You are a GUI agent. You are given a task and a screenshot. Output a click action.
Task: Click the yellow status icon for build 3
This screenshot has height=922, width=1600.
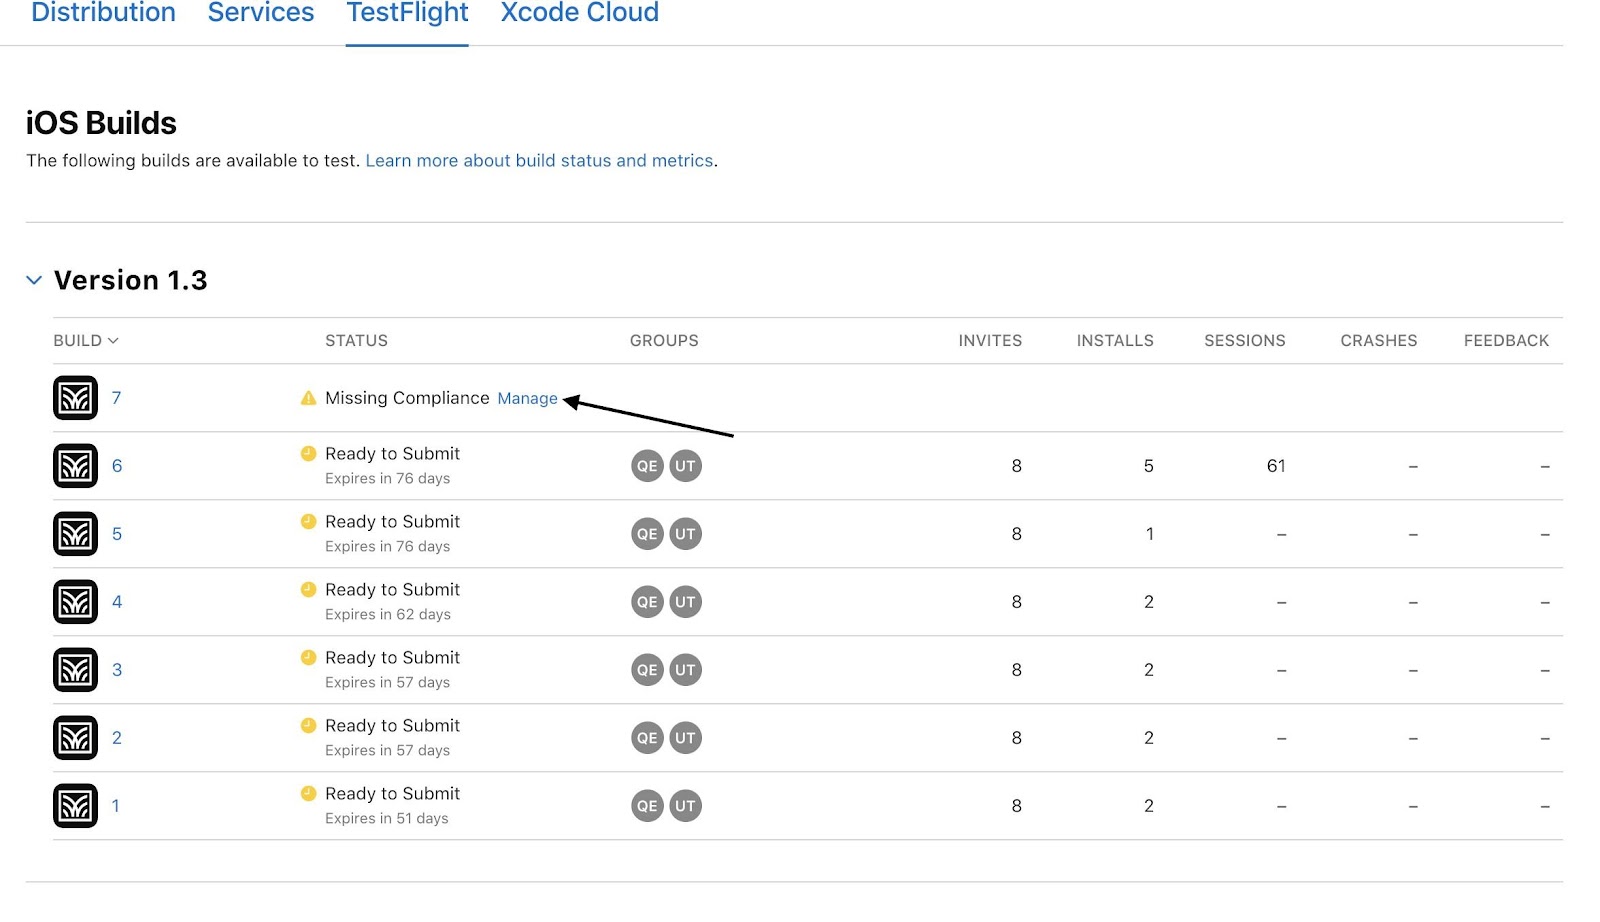coord(309,657)
